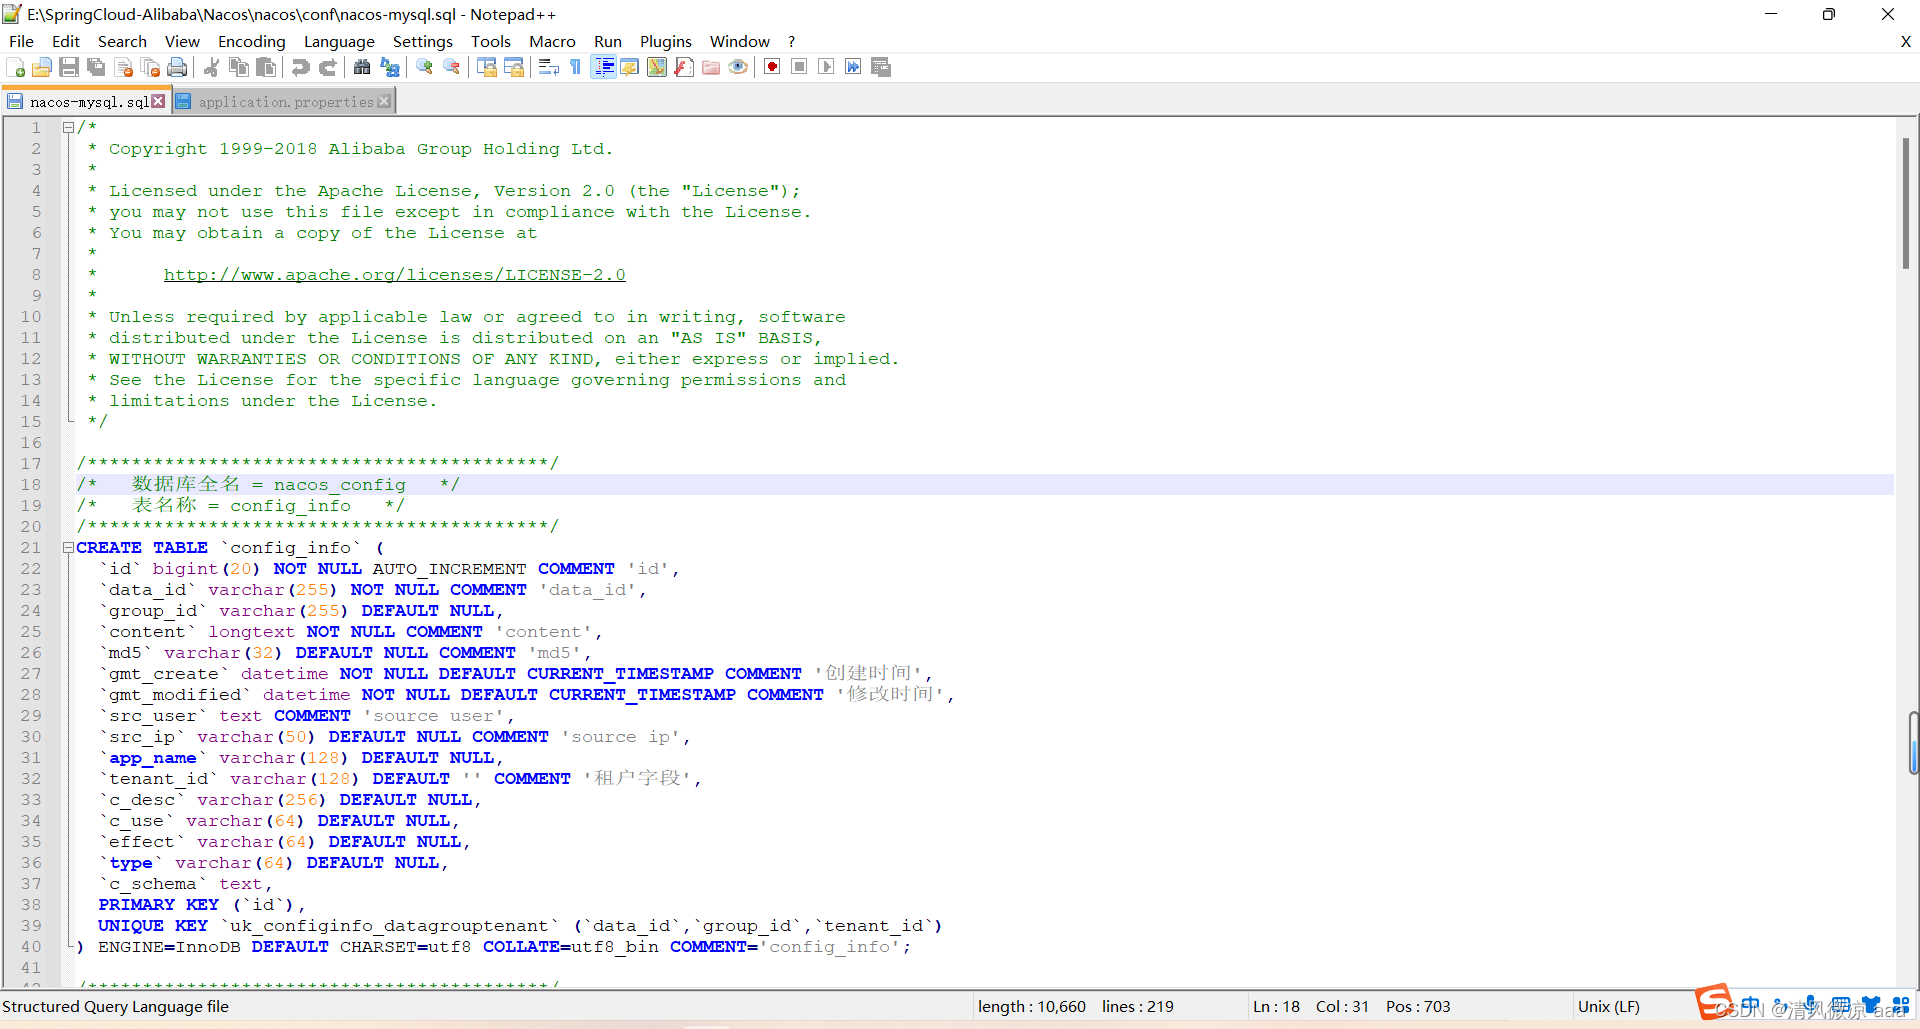
Task: Open the Tools menu
Action: click(491, 41)
